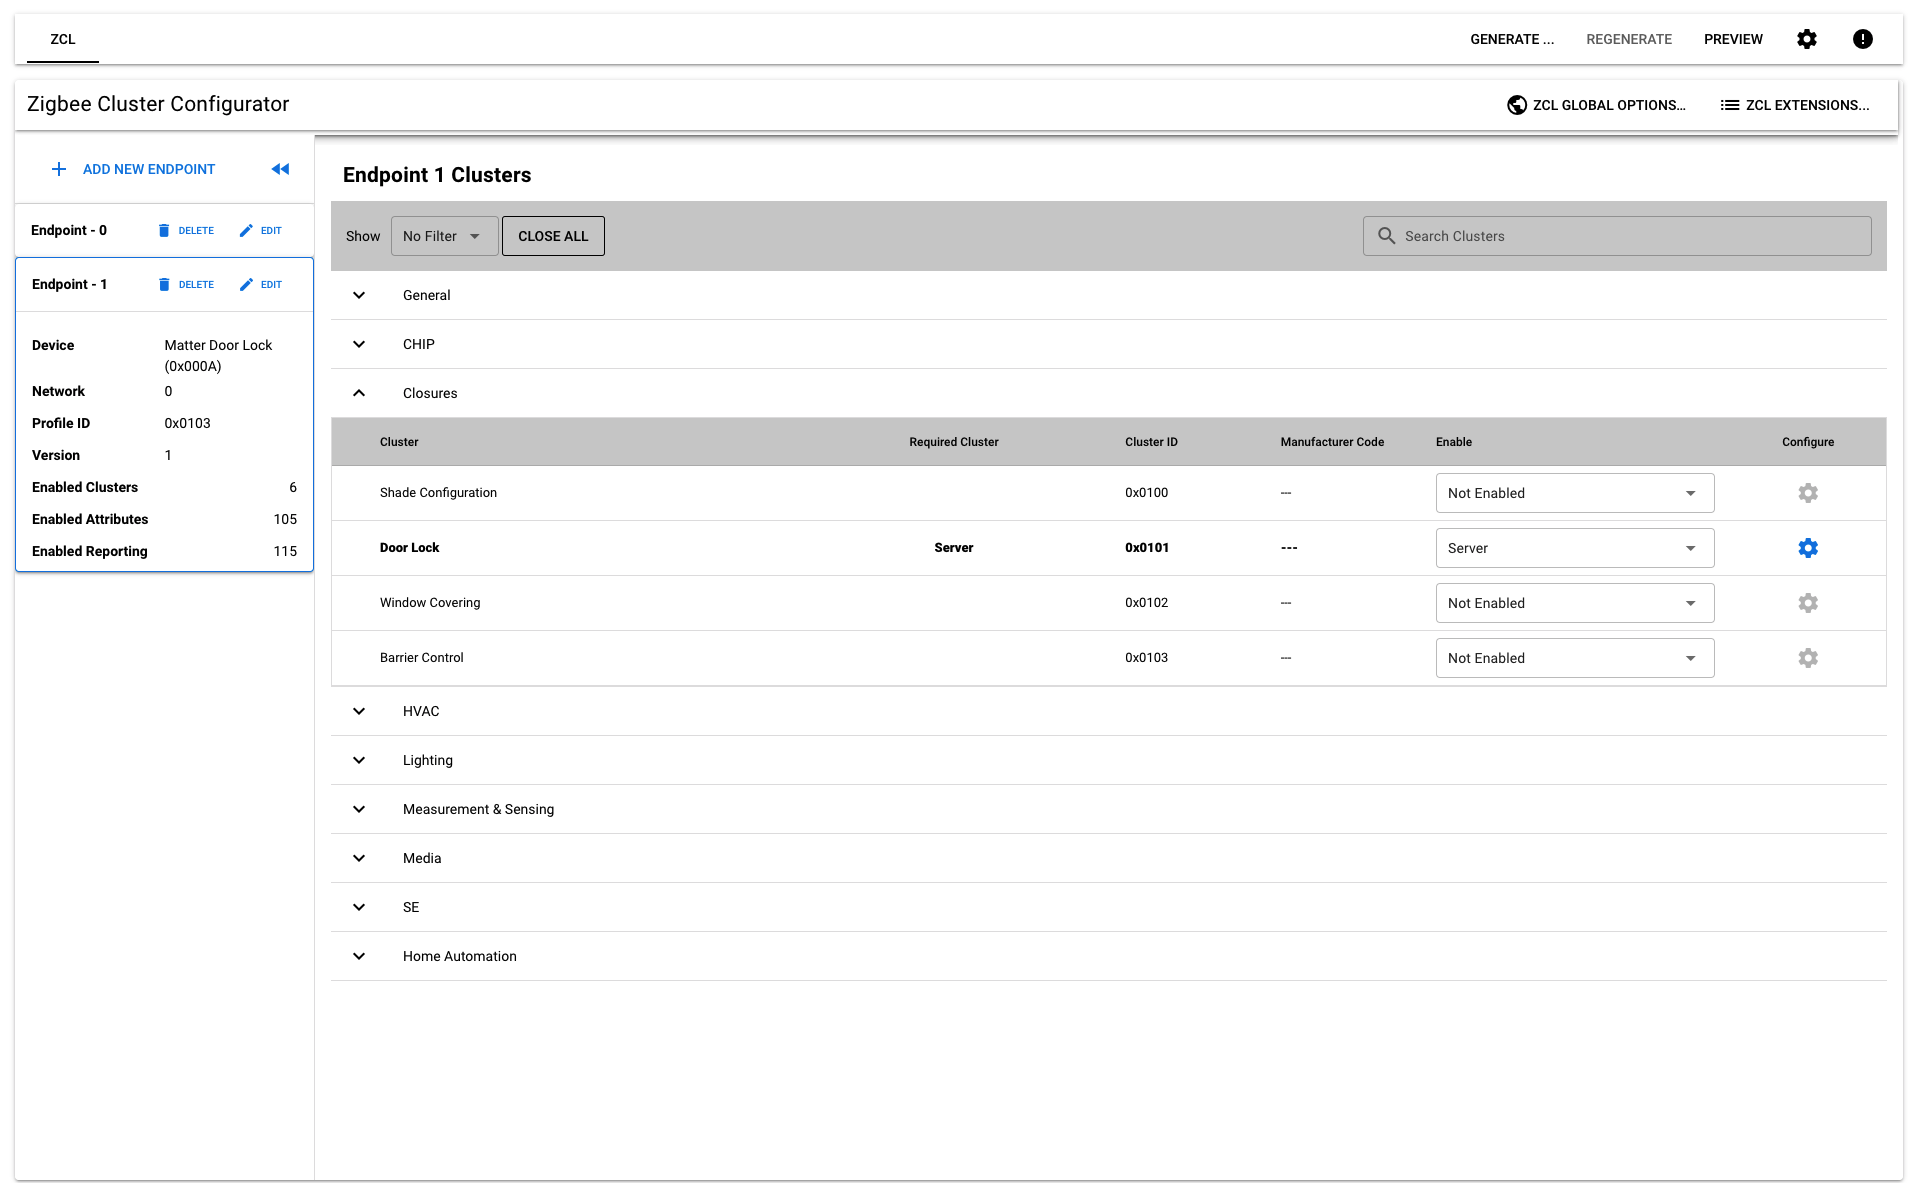Image resolution: width=1908 pixels, height=1183 pixels.
Task: Click the Door Lock cluster name
Action: click(x=409, y=548)
